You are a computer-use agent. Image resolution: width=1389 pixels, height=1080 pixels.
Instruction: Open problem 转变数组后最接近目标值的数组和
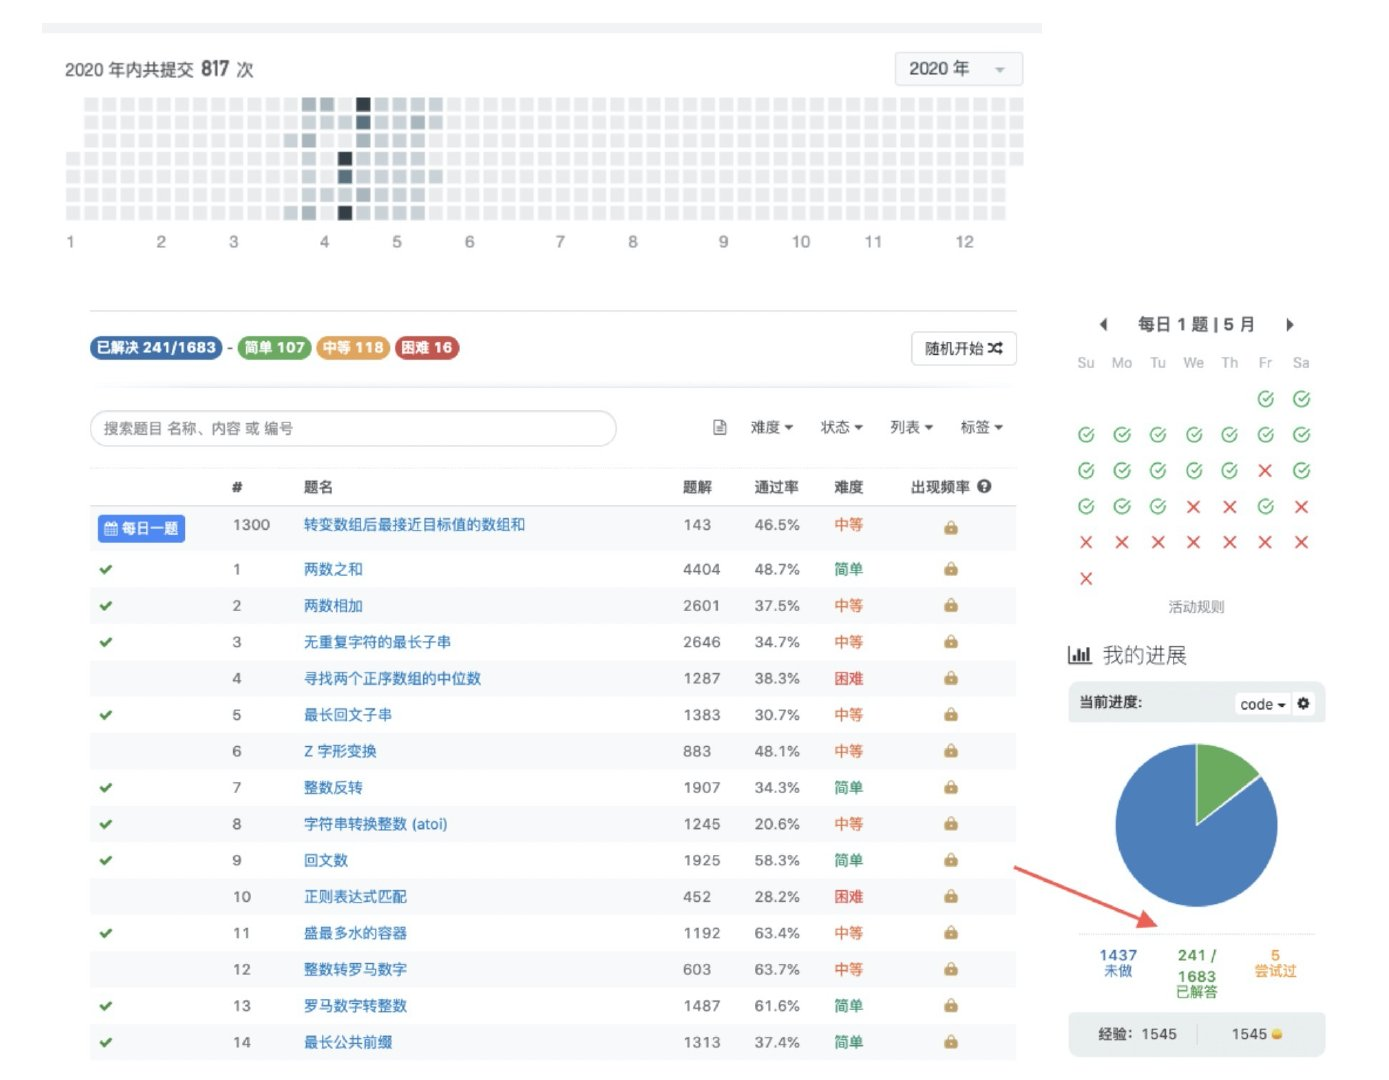(x=414, y=525)
